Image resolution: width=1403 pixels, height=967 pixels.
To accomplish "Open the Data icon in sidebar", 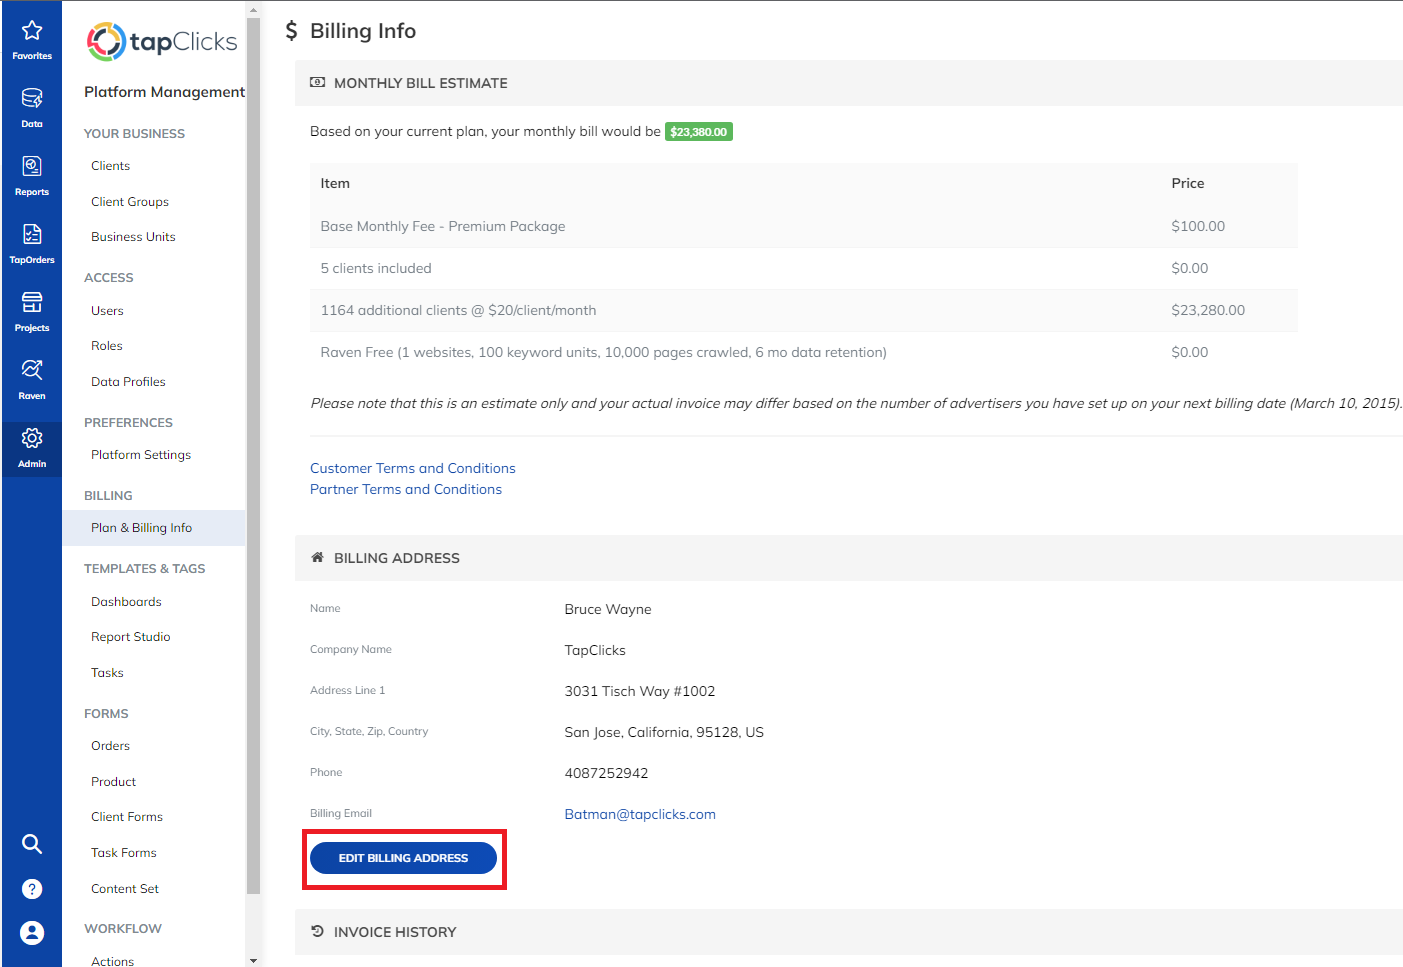I will (32, 98).
